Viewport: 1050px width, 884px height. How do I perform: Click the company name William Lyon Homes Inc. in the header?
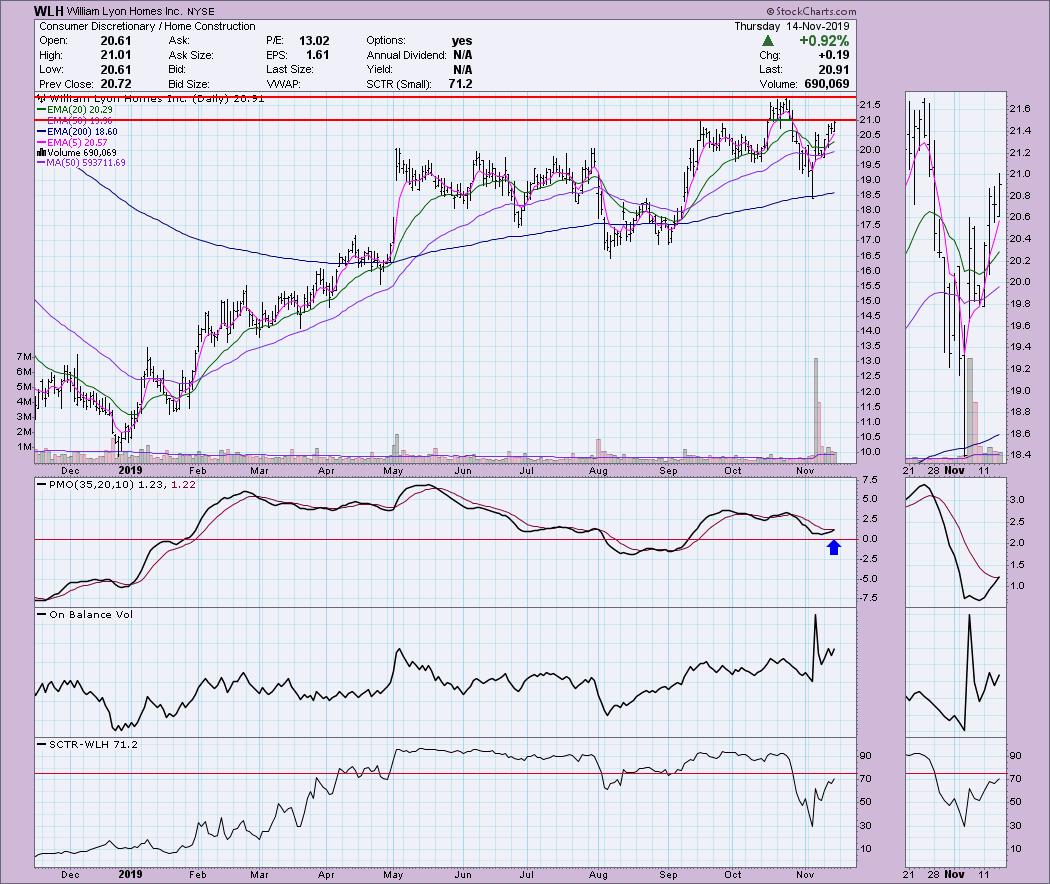click(125, 11)
